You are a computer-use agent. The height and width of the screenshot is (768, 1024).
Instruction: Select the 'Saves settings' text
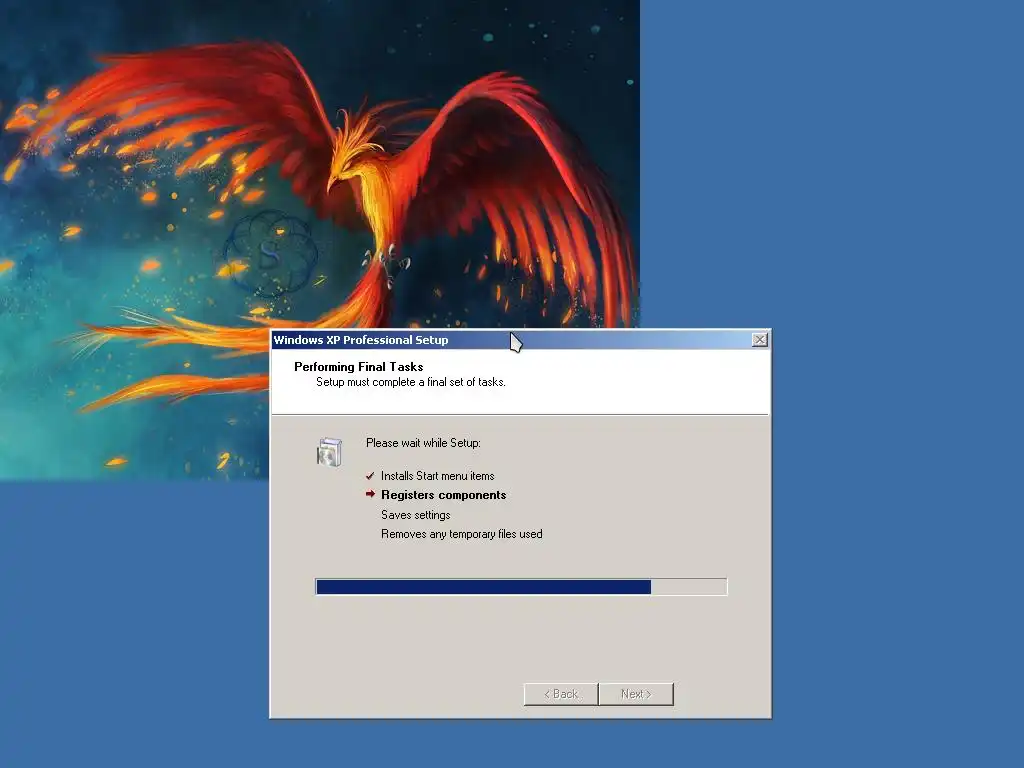(x=415, y=515)
